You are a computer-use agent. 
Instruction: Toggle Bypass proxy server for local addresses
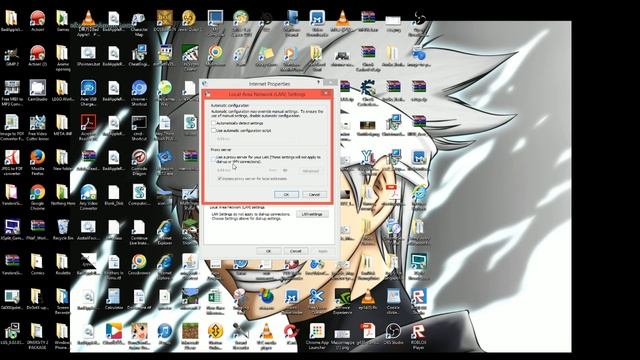tap(220, 179)
